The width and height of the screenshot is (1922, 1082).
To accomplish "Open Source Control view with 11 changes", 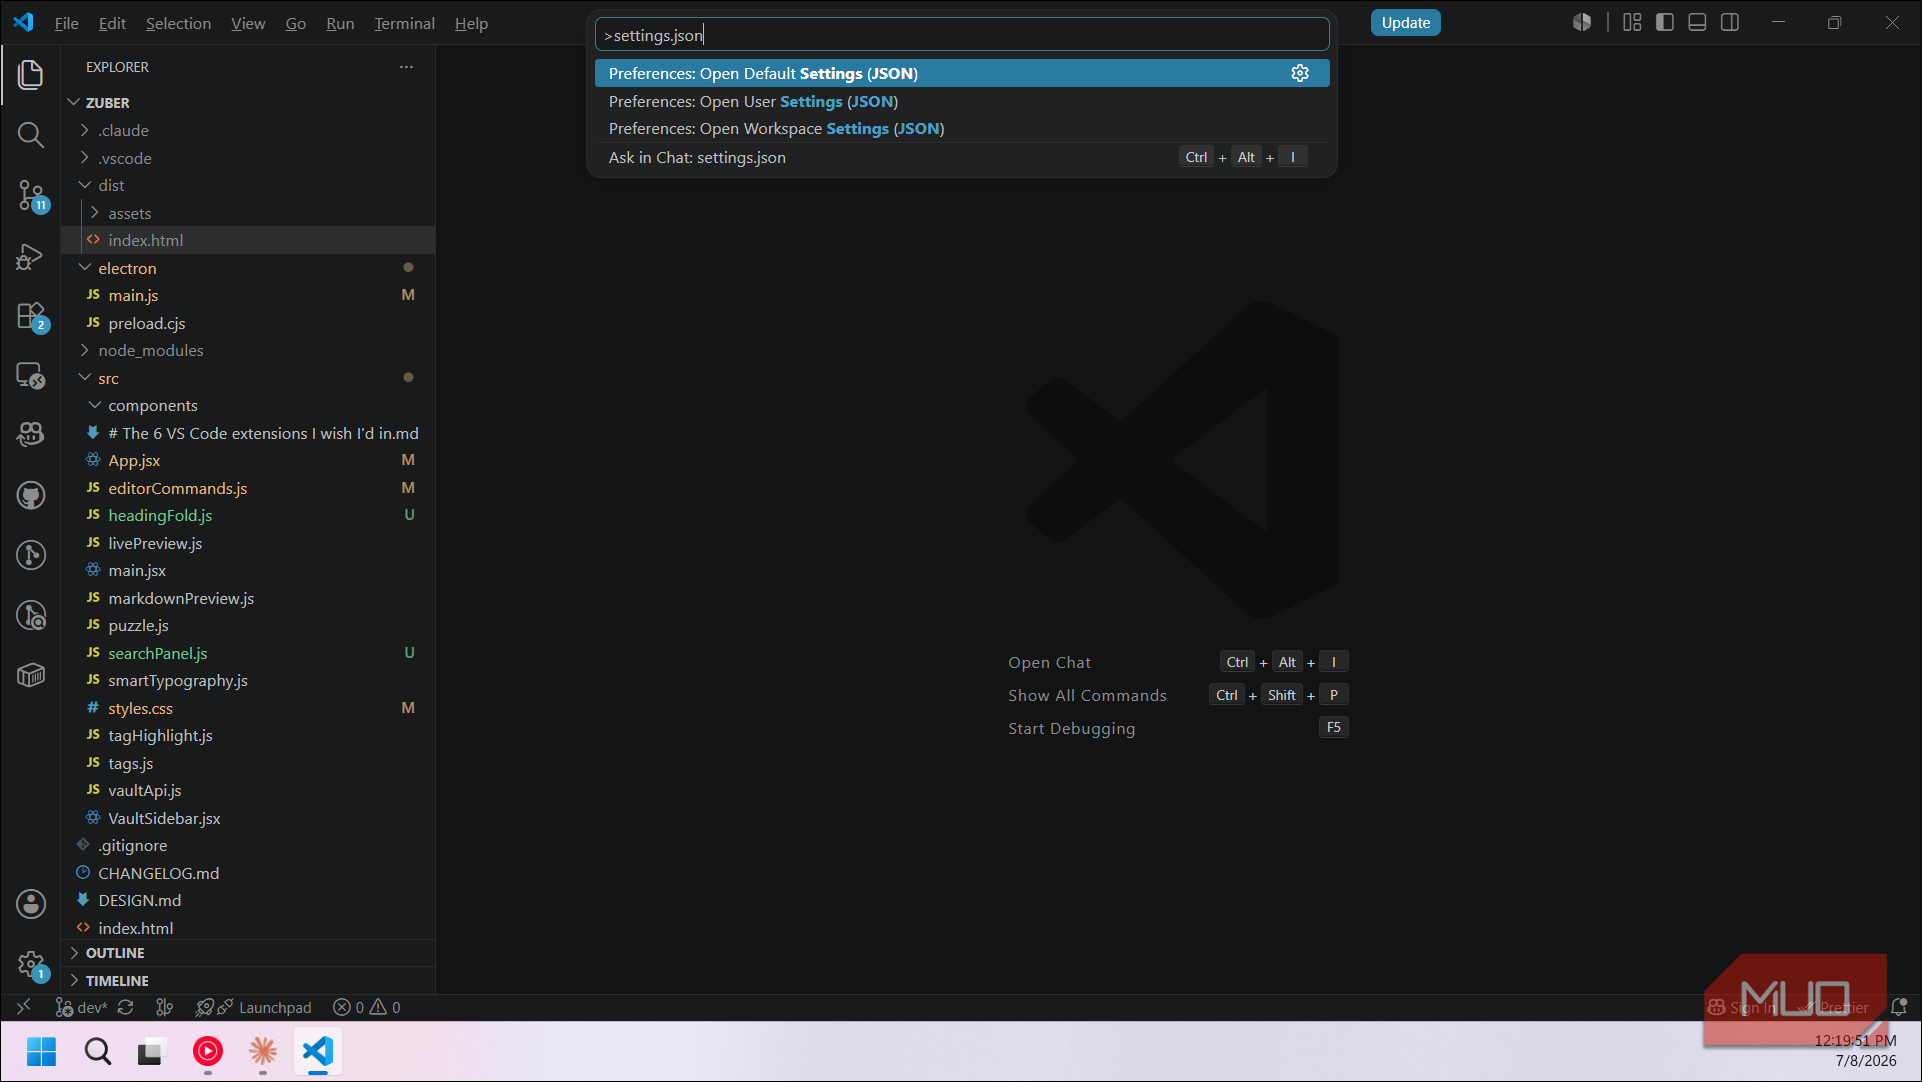I will pyautogui.click(x=31, y=195).
